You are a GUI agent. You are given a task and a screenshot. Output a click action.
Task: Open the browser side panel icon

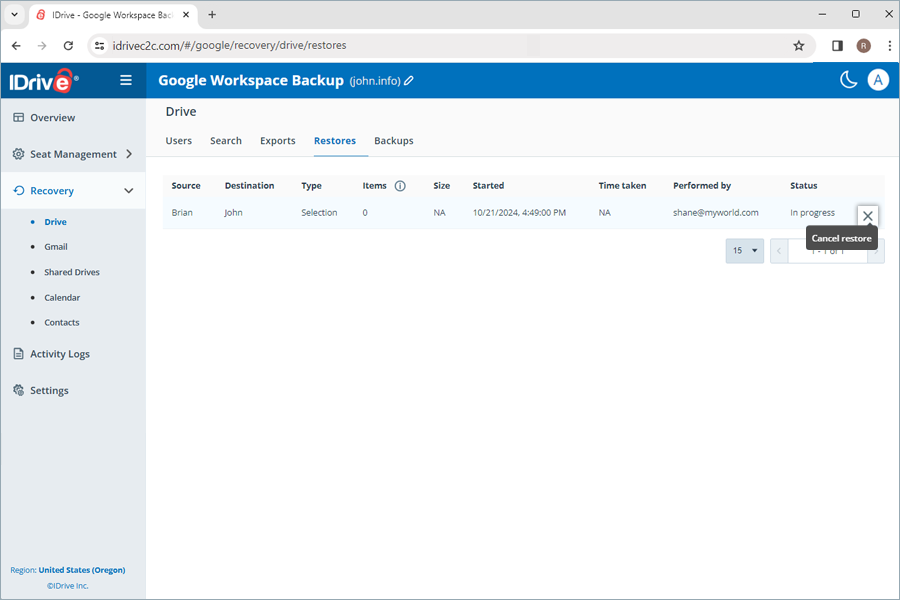tap(837, 46)
